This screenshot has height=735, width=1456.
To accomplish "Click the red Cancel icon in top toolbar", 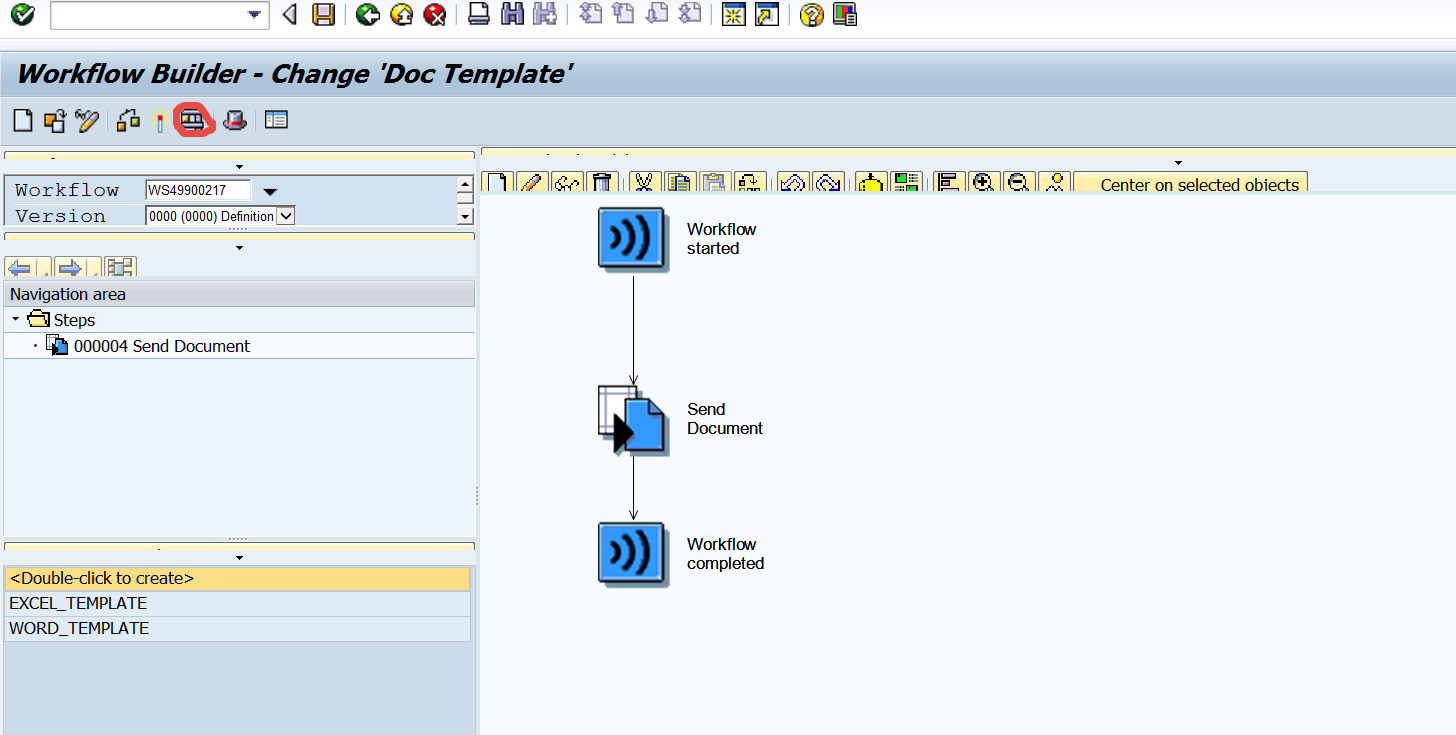I will (x=435, y=15).
